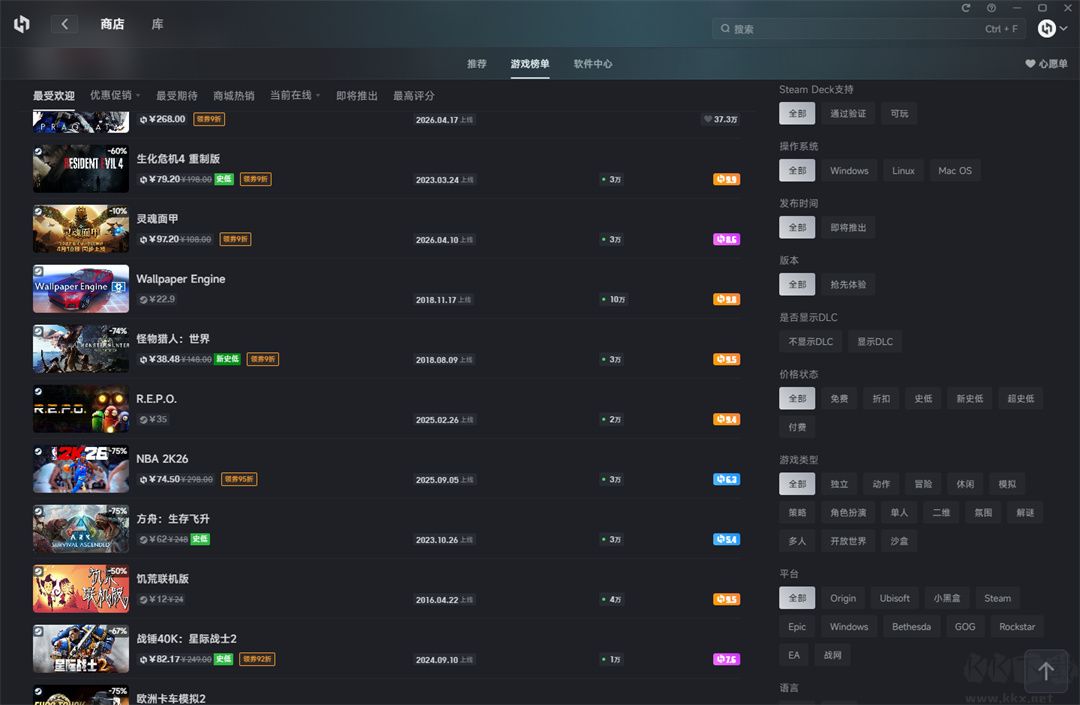The height and width of the screenshot is (705, 1080).
Task: Filter operating system by Mac OS
Action: pyautogui.click(x=955, y=171)
